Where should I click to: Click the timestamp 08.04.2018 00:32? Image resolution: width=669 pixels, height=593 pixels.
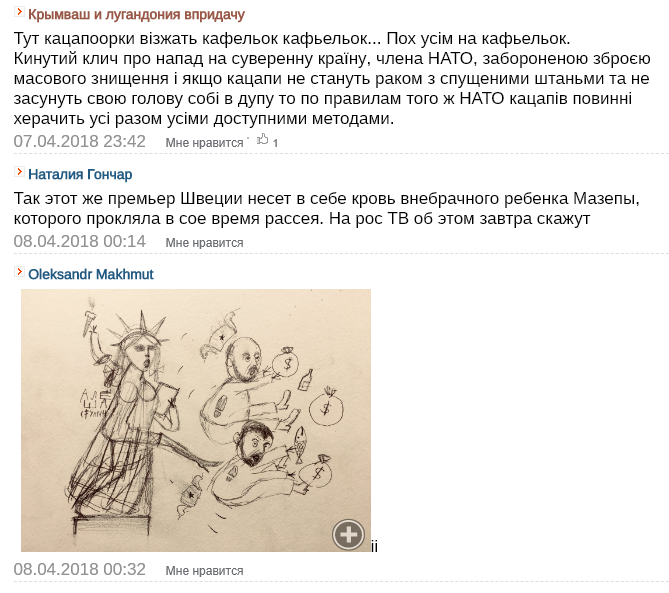(79, 570)
